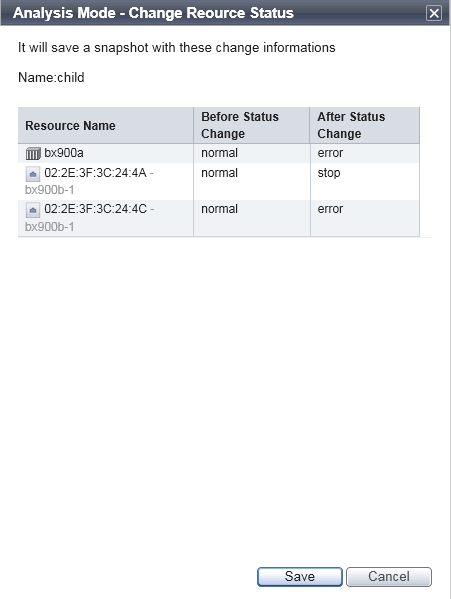Screen dimensions: 451x599
Task: Click the server icon beside 02:2E:3F:3C:24:4C
Action: click(33, 210)
